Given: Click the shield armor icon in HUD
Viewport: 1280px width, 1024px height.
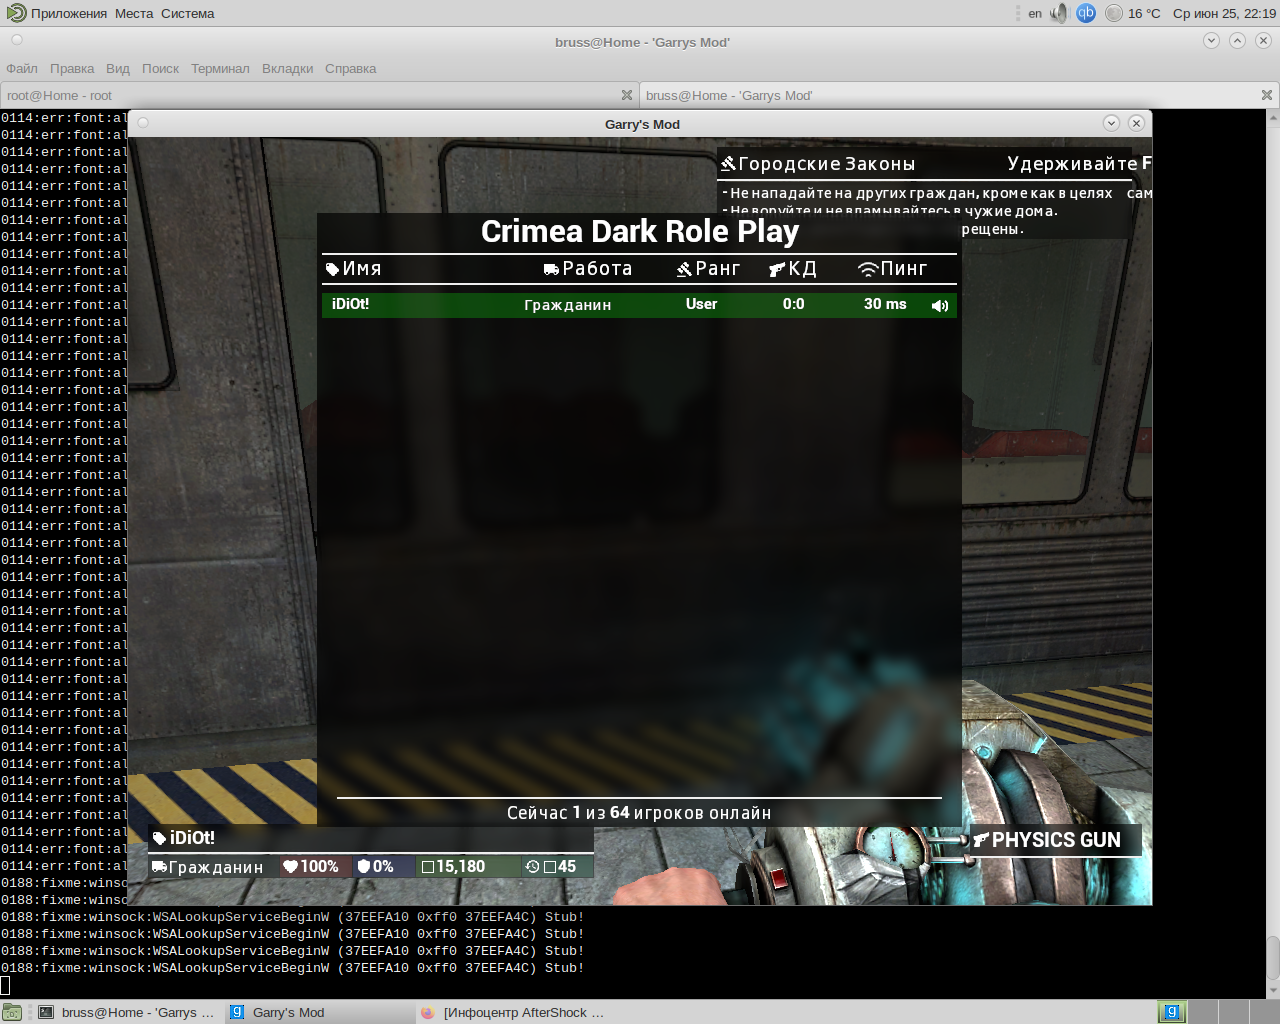Looking at the screenshot, I should click(x=364, y=867).
